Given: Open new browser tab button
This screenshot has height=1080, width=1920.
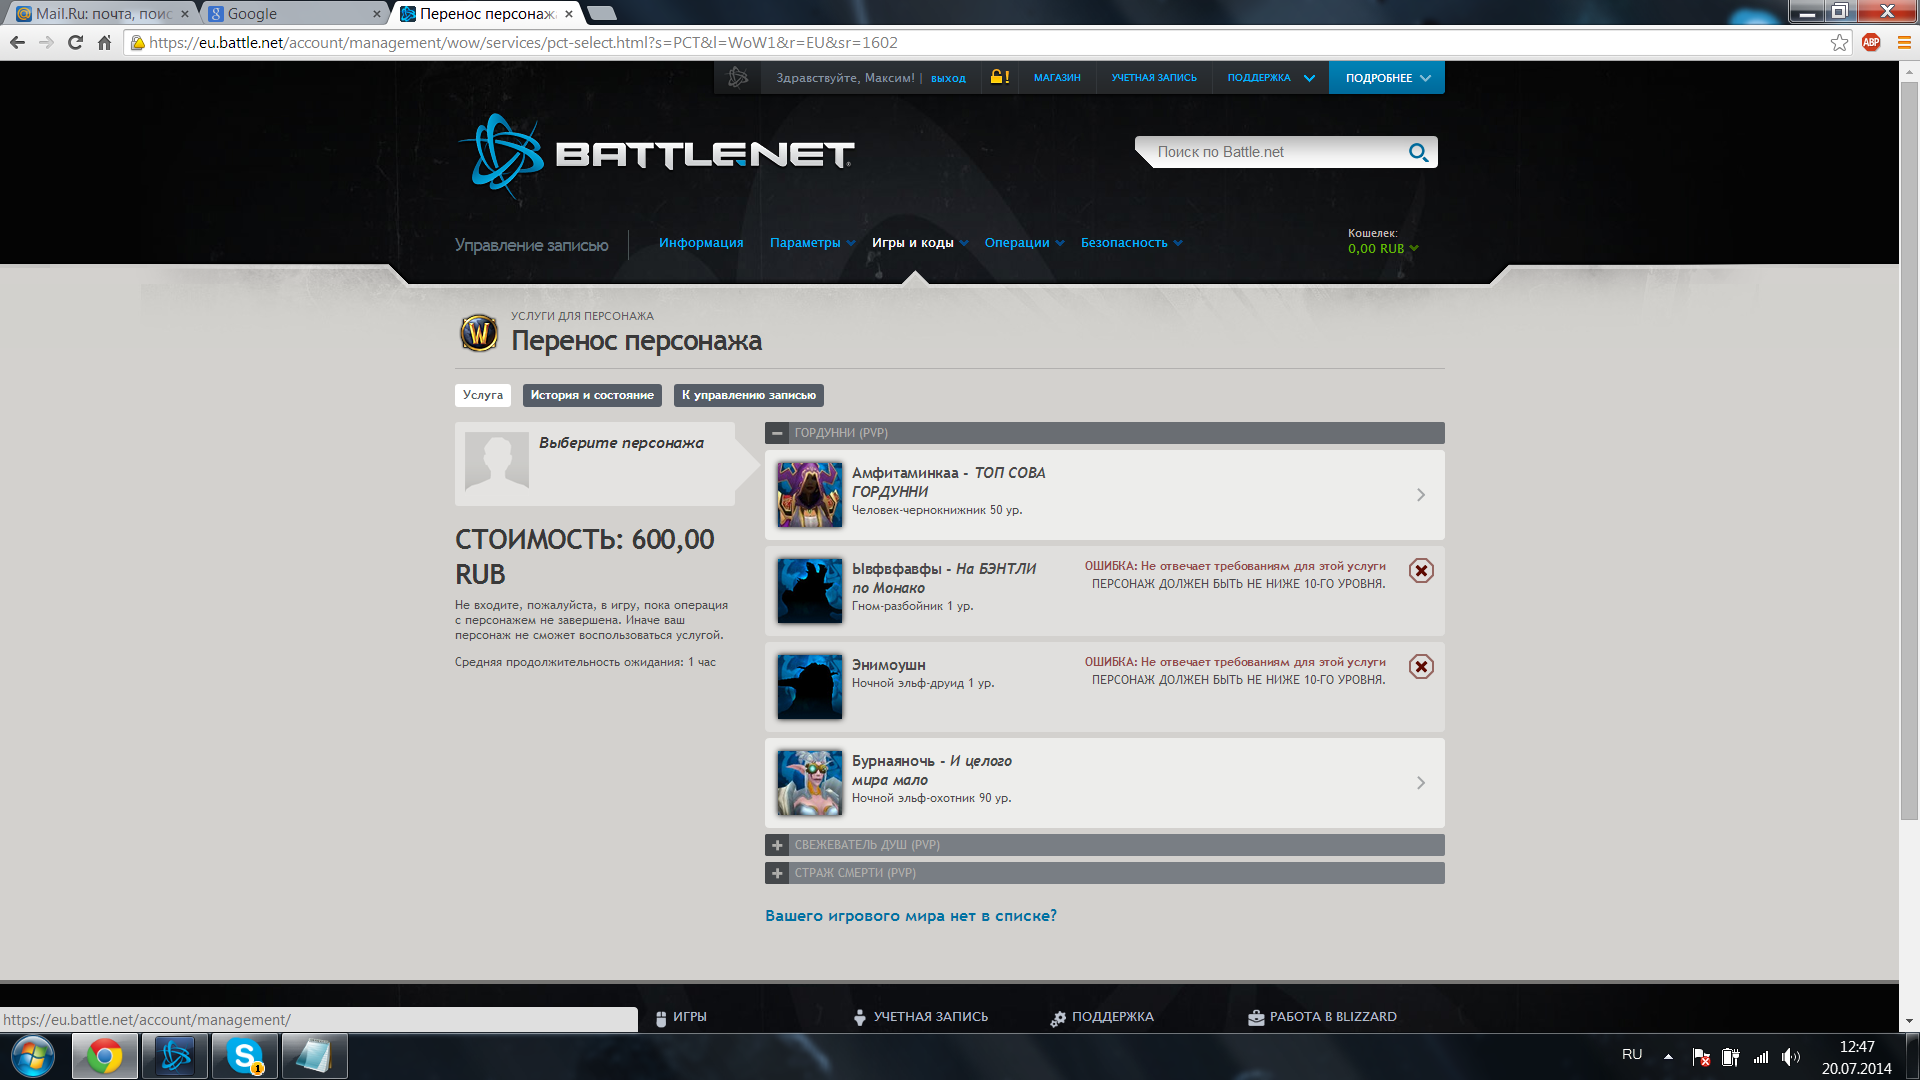Looking at the screenshot, I should (602, 13).
